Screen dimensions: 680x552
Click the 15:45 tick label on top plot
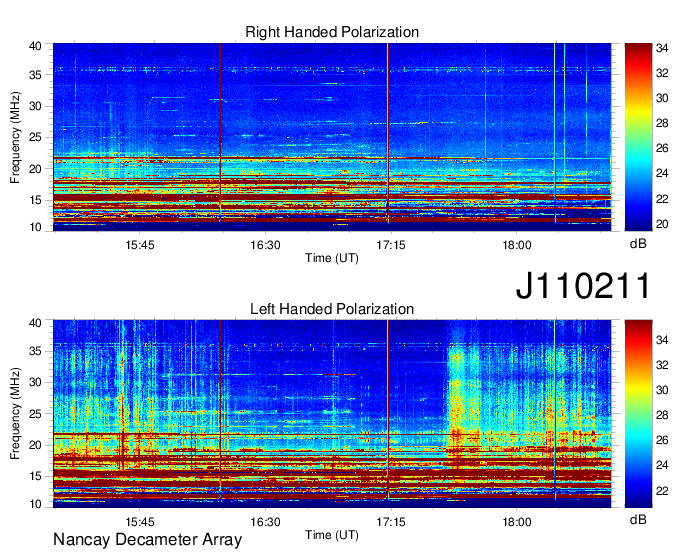pos(140,245)
